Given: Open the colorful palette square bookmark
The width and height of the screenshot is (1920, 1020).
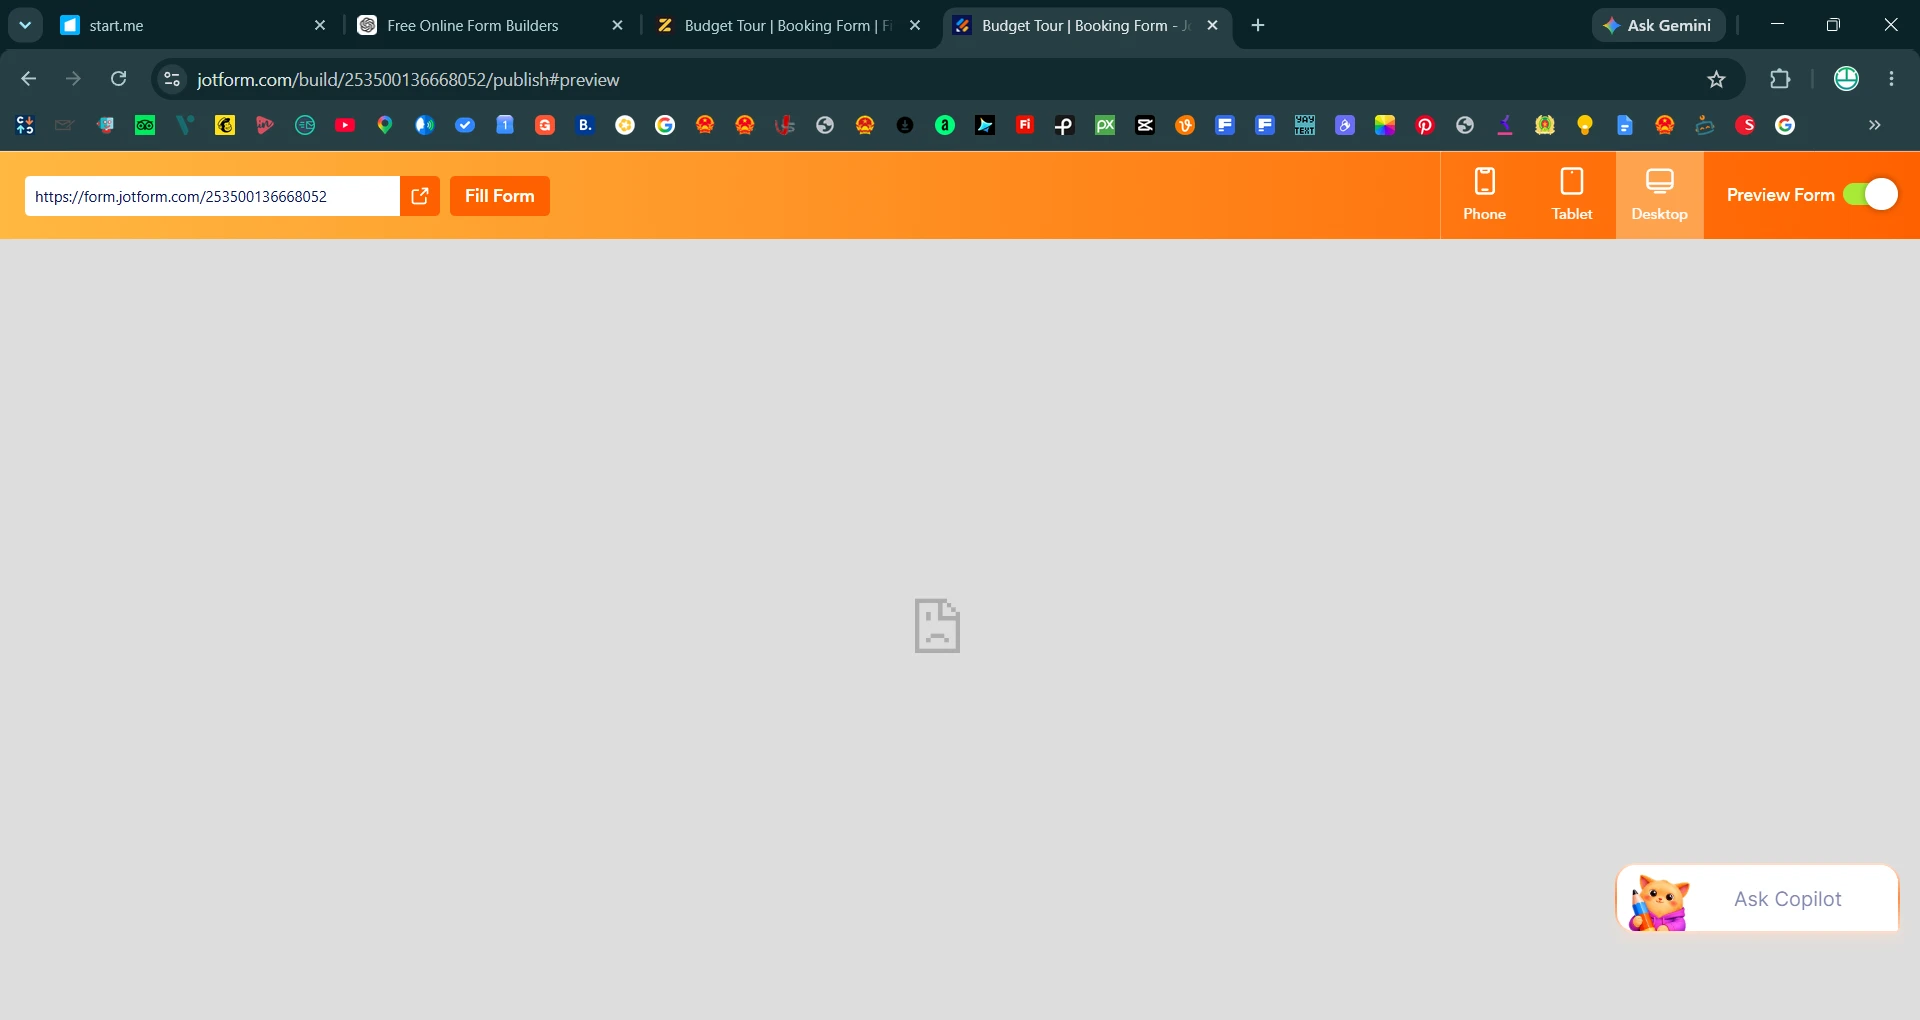Looking at the screenshot, I should [1385, 125].
